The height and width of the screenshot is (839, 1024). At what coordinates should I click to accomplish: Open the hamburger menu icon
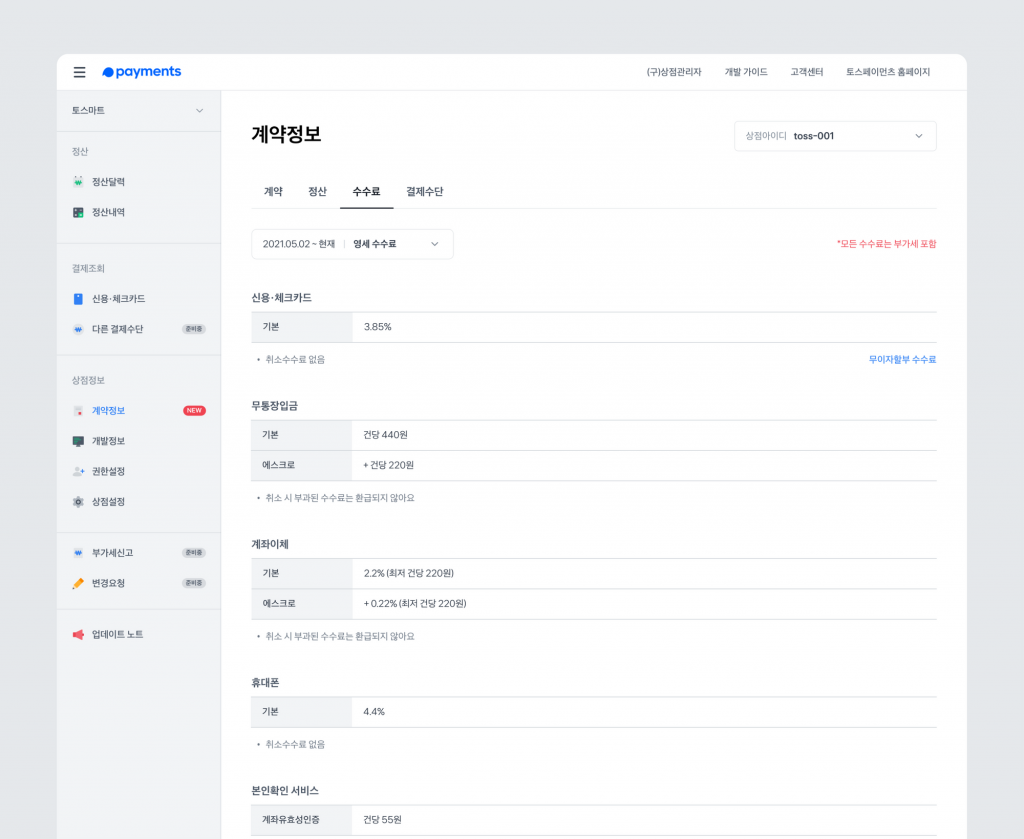(x=79, y=72)
